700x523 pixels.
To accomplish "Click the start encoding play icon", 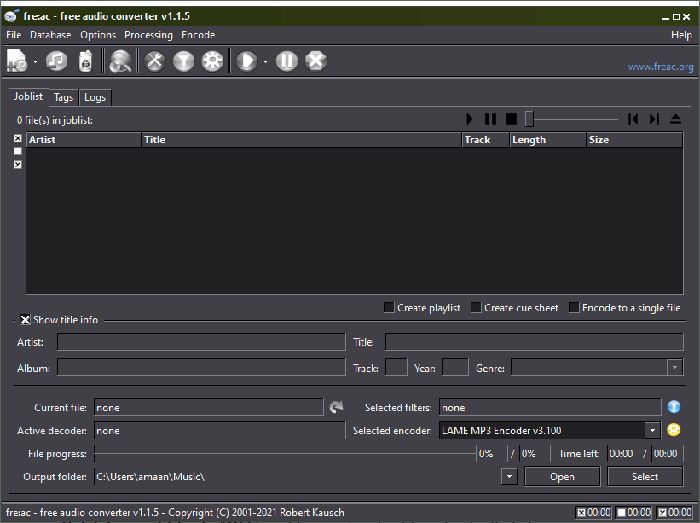I will coord(246,62).
